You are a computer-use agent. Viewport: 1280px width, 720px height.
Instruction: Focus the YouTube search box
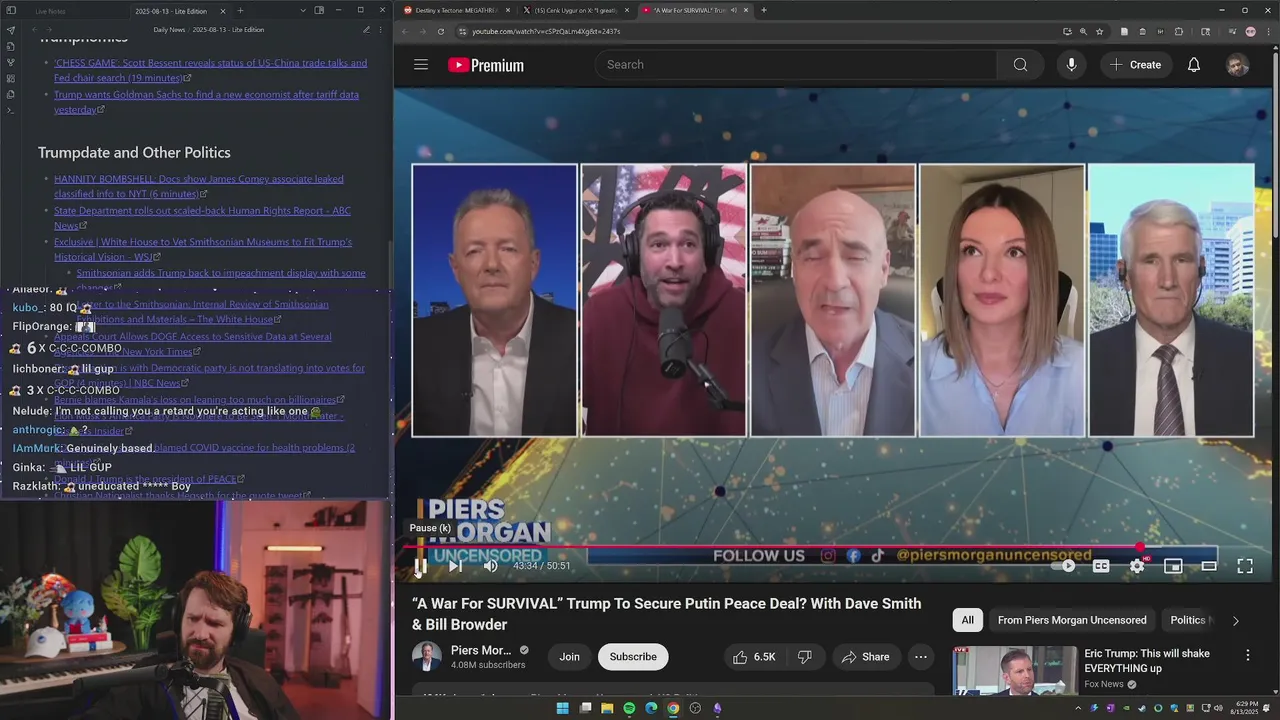tap(797, 65)
